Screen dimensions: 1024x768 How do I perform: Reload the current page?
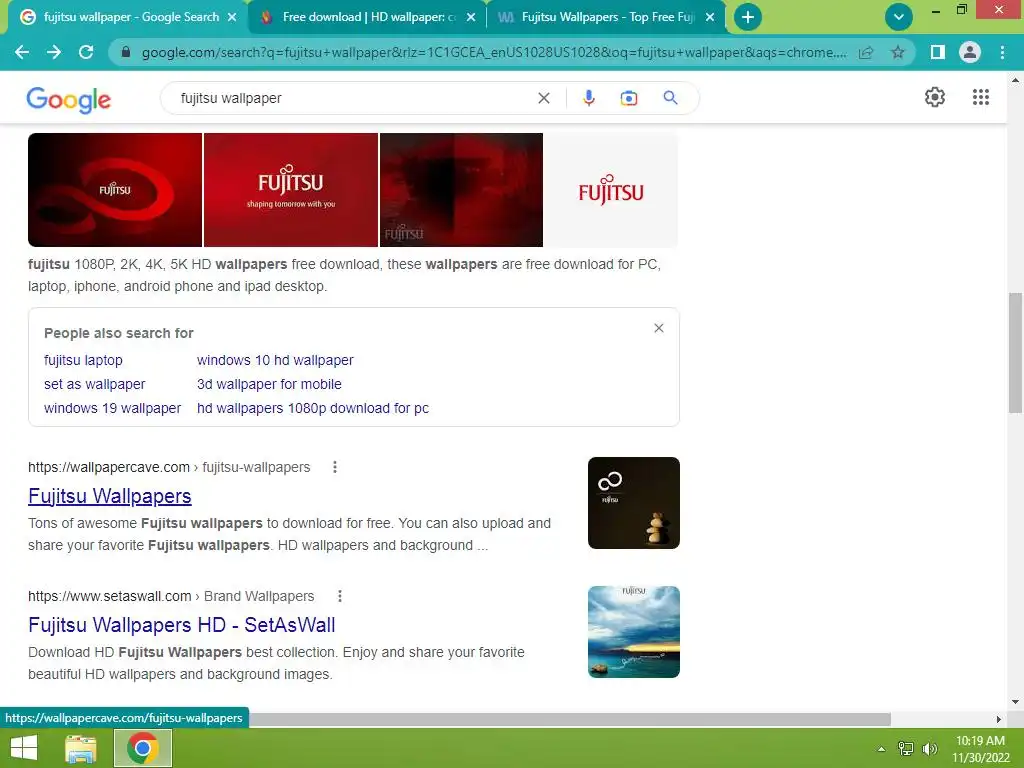tap(86, 52)
